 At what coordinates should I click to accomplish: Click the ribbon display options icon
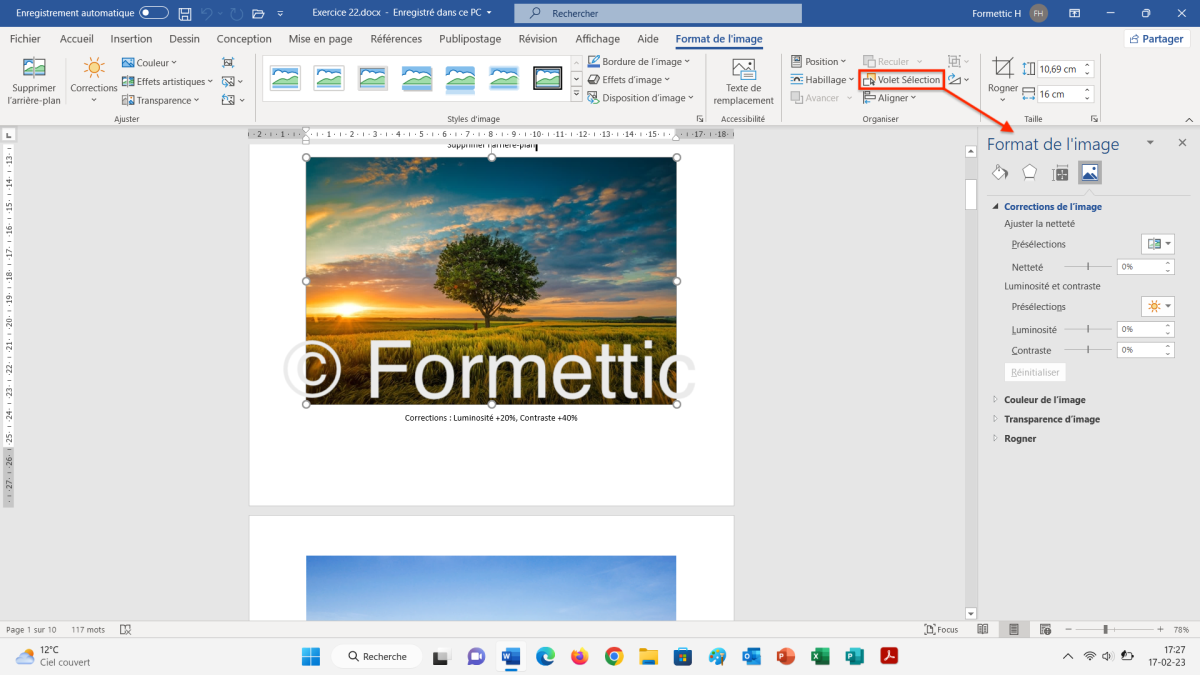click(x=1074, y=13)
